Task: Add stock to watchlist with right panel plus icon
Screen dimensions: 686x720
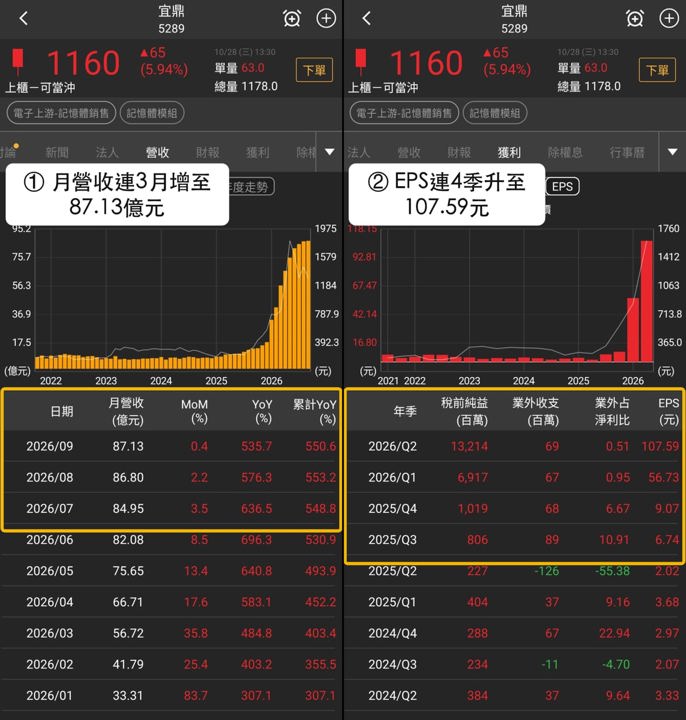Action: pyautogui.click(x=669, y=18)
